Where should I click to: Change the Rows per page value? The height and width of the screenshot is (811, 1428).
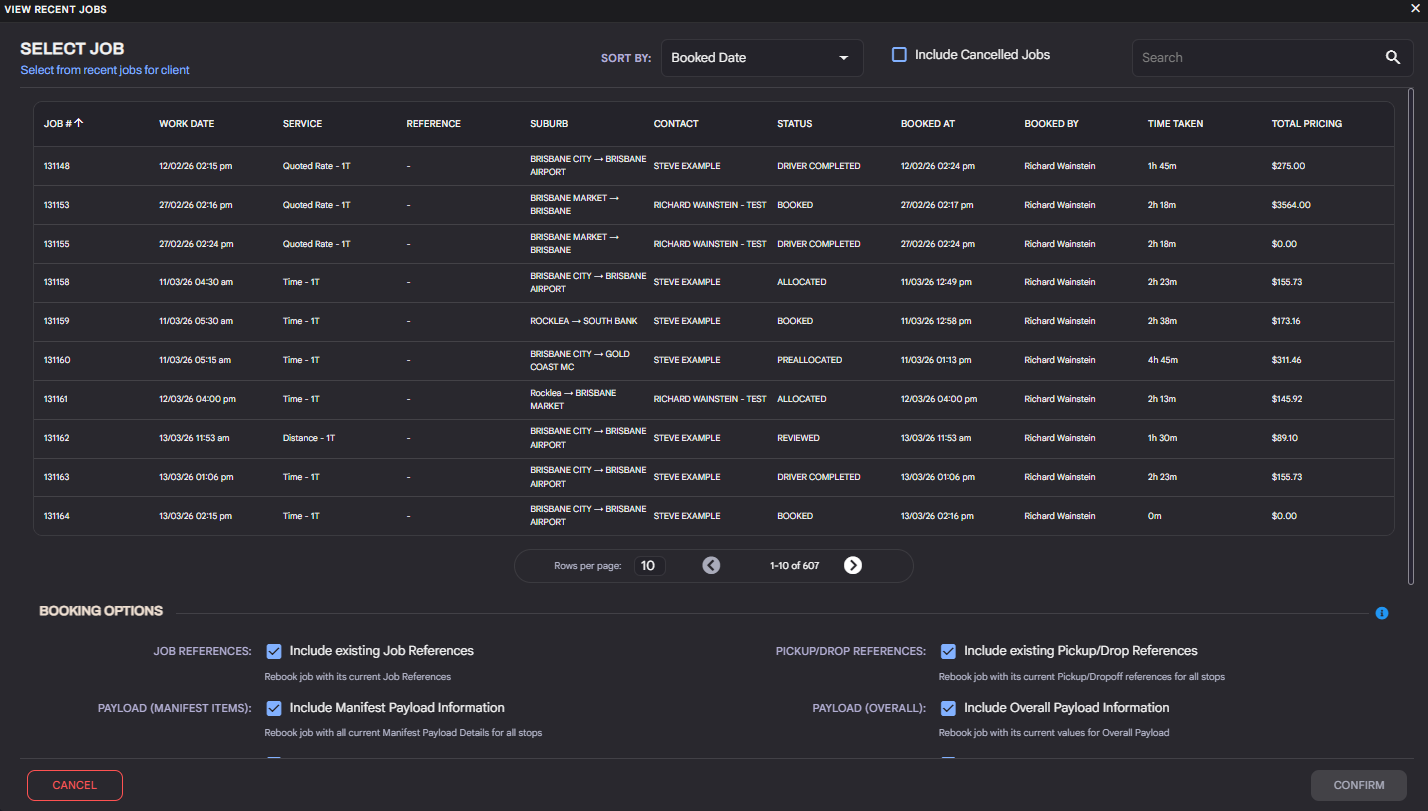point(648,566)
